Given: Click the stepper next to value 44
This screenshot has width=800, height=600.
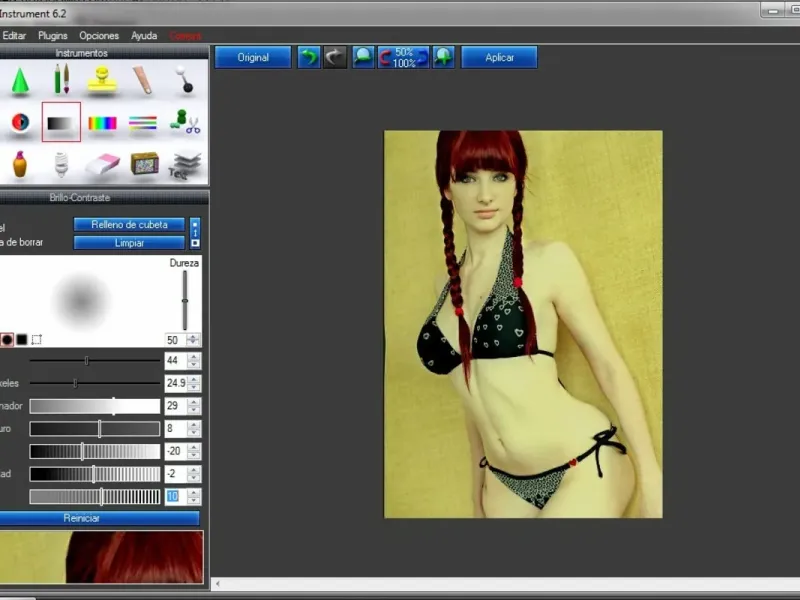Looking at the screenshot, I should 194,361.
